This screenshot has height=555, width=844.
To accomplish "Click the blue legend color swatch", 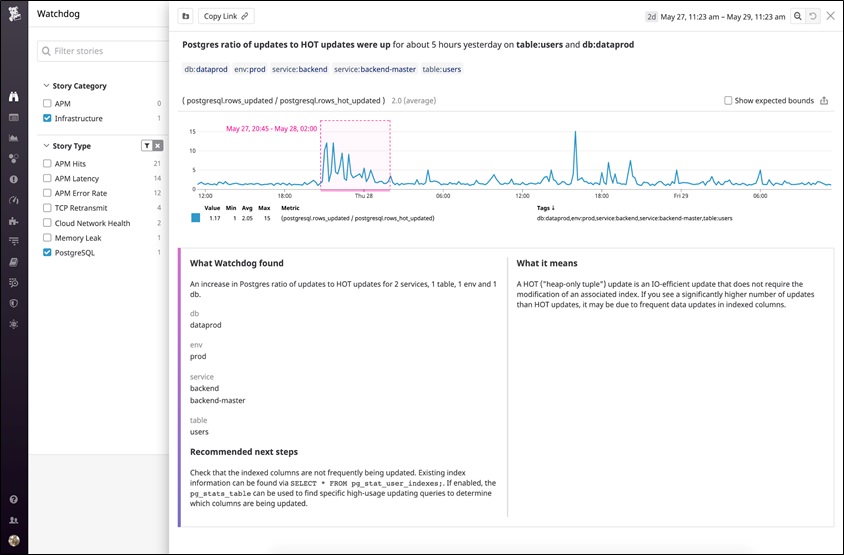I will pyautogui.click(x=196, y=218).
